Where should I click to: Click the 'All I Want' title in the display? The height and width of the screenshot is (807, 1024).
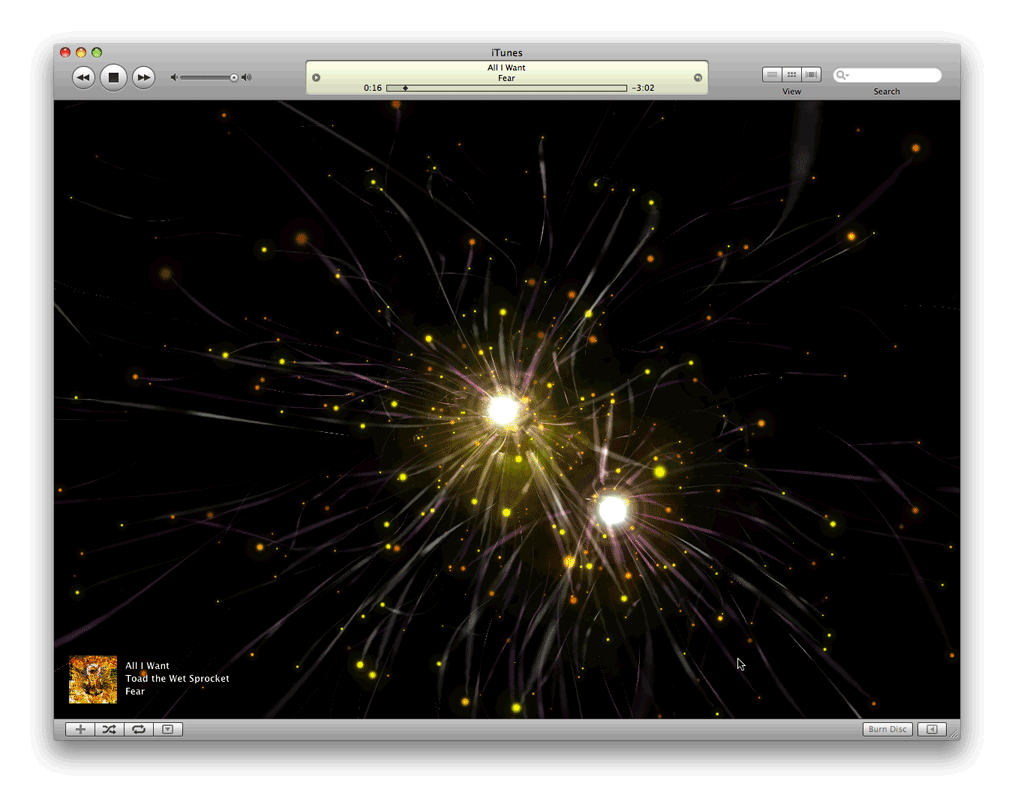(x=506, y=67)
